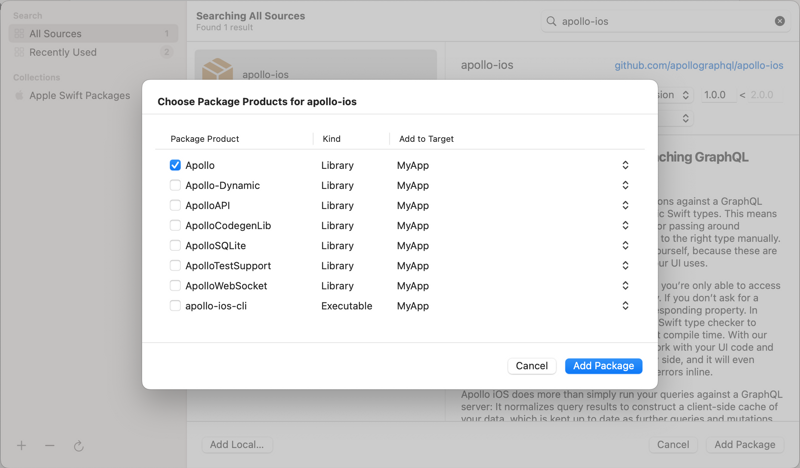Click the search magnifier icon
Image resolution: width=800 pixels, height=468 pixels.
[551, 21]
